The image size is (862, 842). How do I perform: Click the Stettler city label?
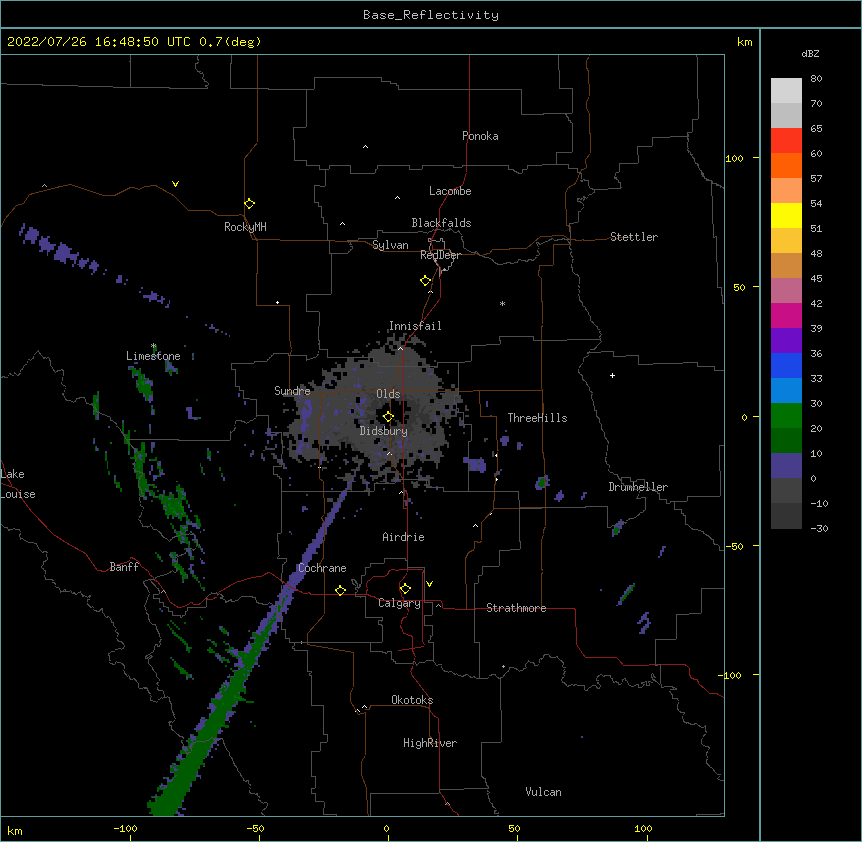click(x=634, y=237)
